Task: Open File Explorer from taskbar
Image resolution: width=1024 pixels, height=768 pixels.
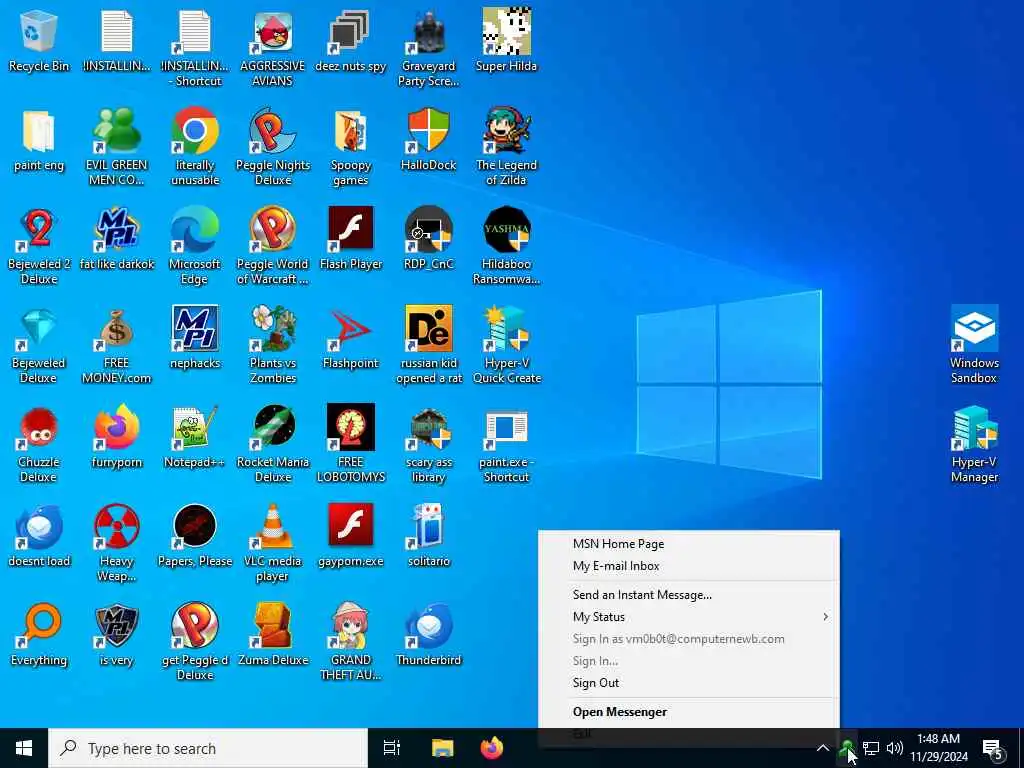Action: [442, 748]
